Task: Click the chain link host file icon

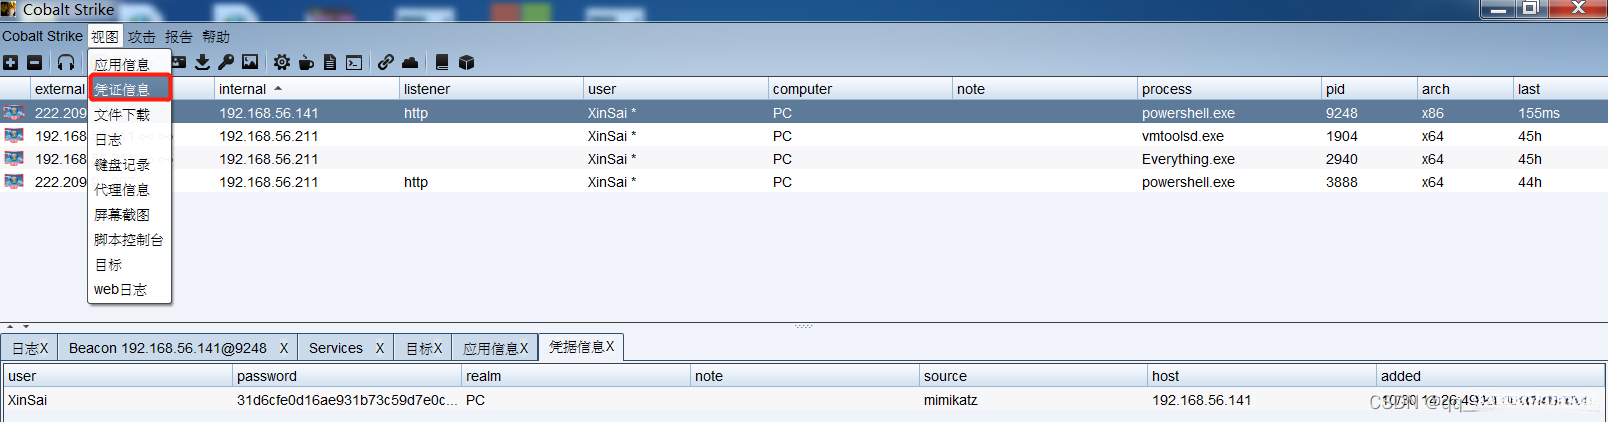Action: click(x=385, y=62)
